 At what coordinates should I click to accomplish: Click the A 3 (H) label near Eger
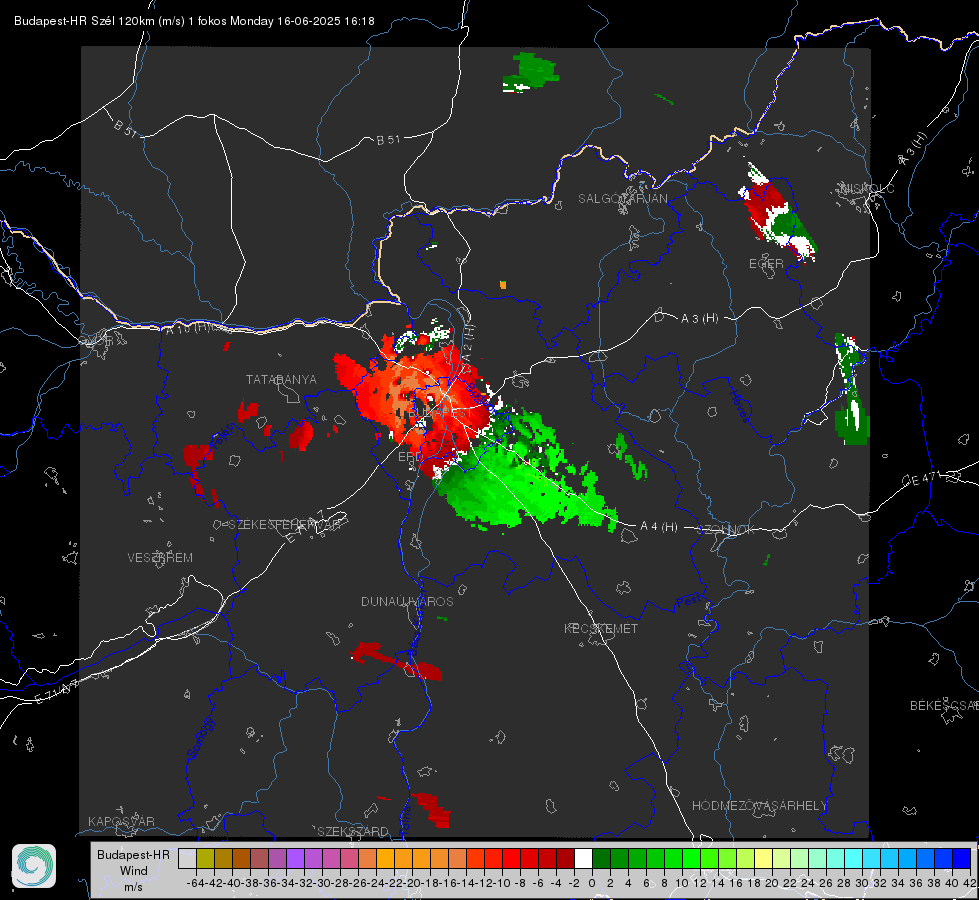[x=699, y=319]
